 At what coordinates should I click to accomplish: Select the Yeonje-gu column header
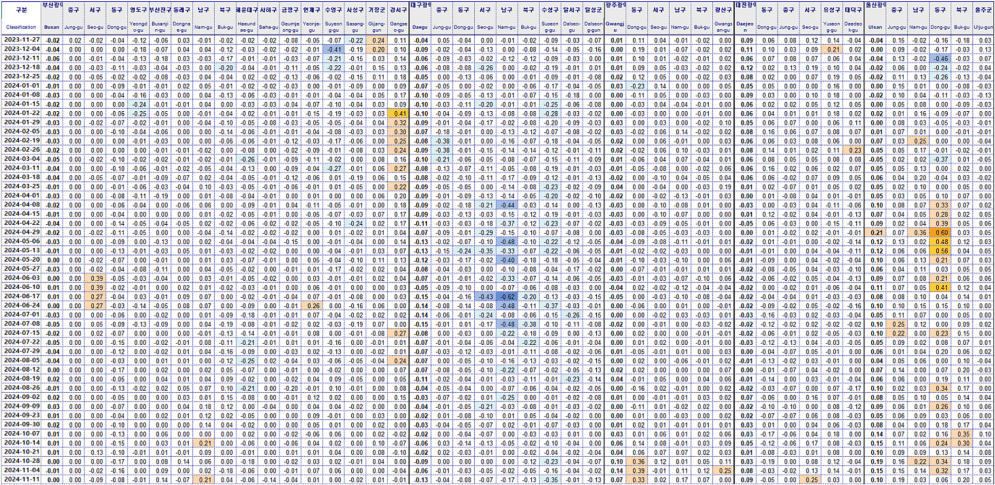[x=312, y=17]
